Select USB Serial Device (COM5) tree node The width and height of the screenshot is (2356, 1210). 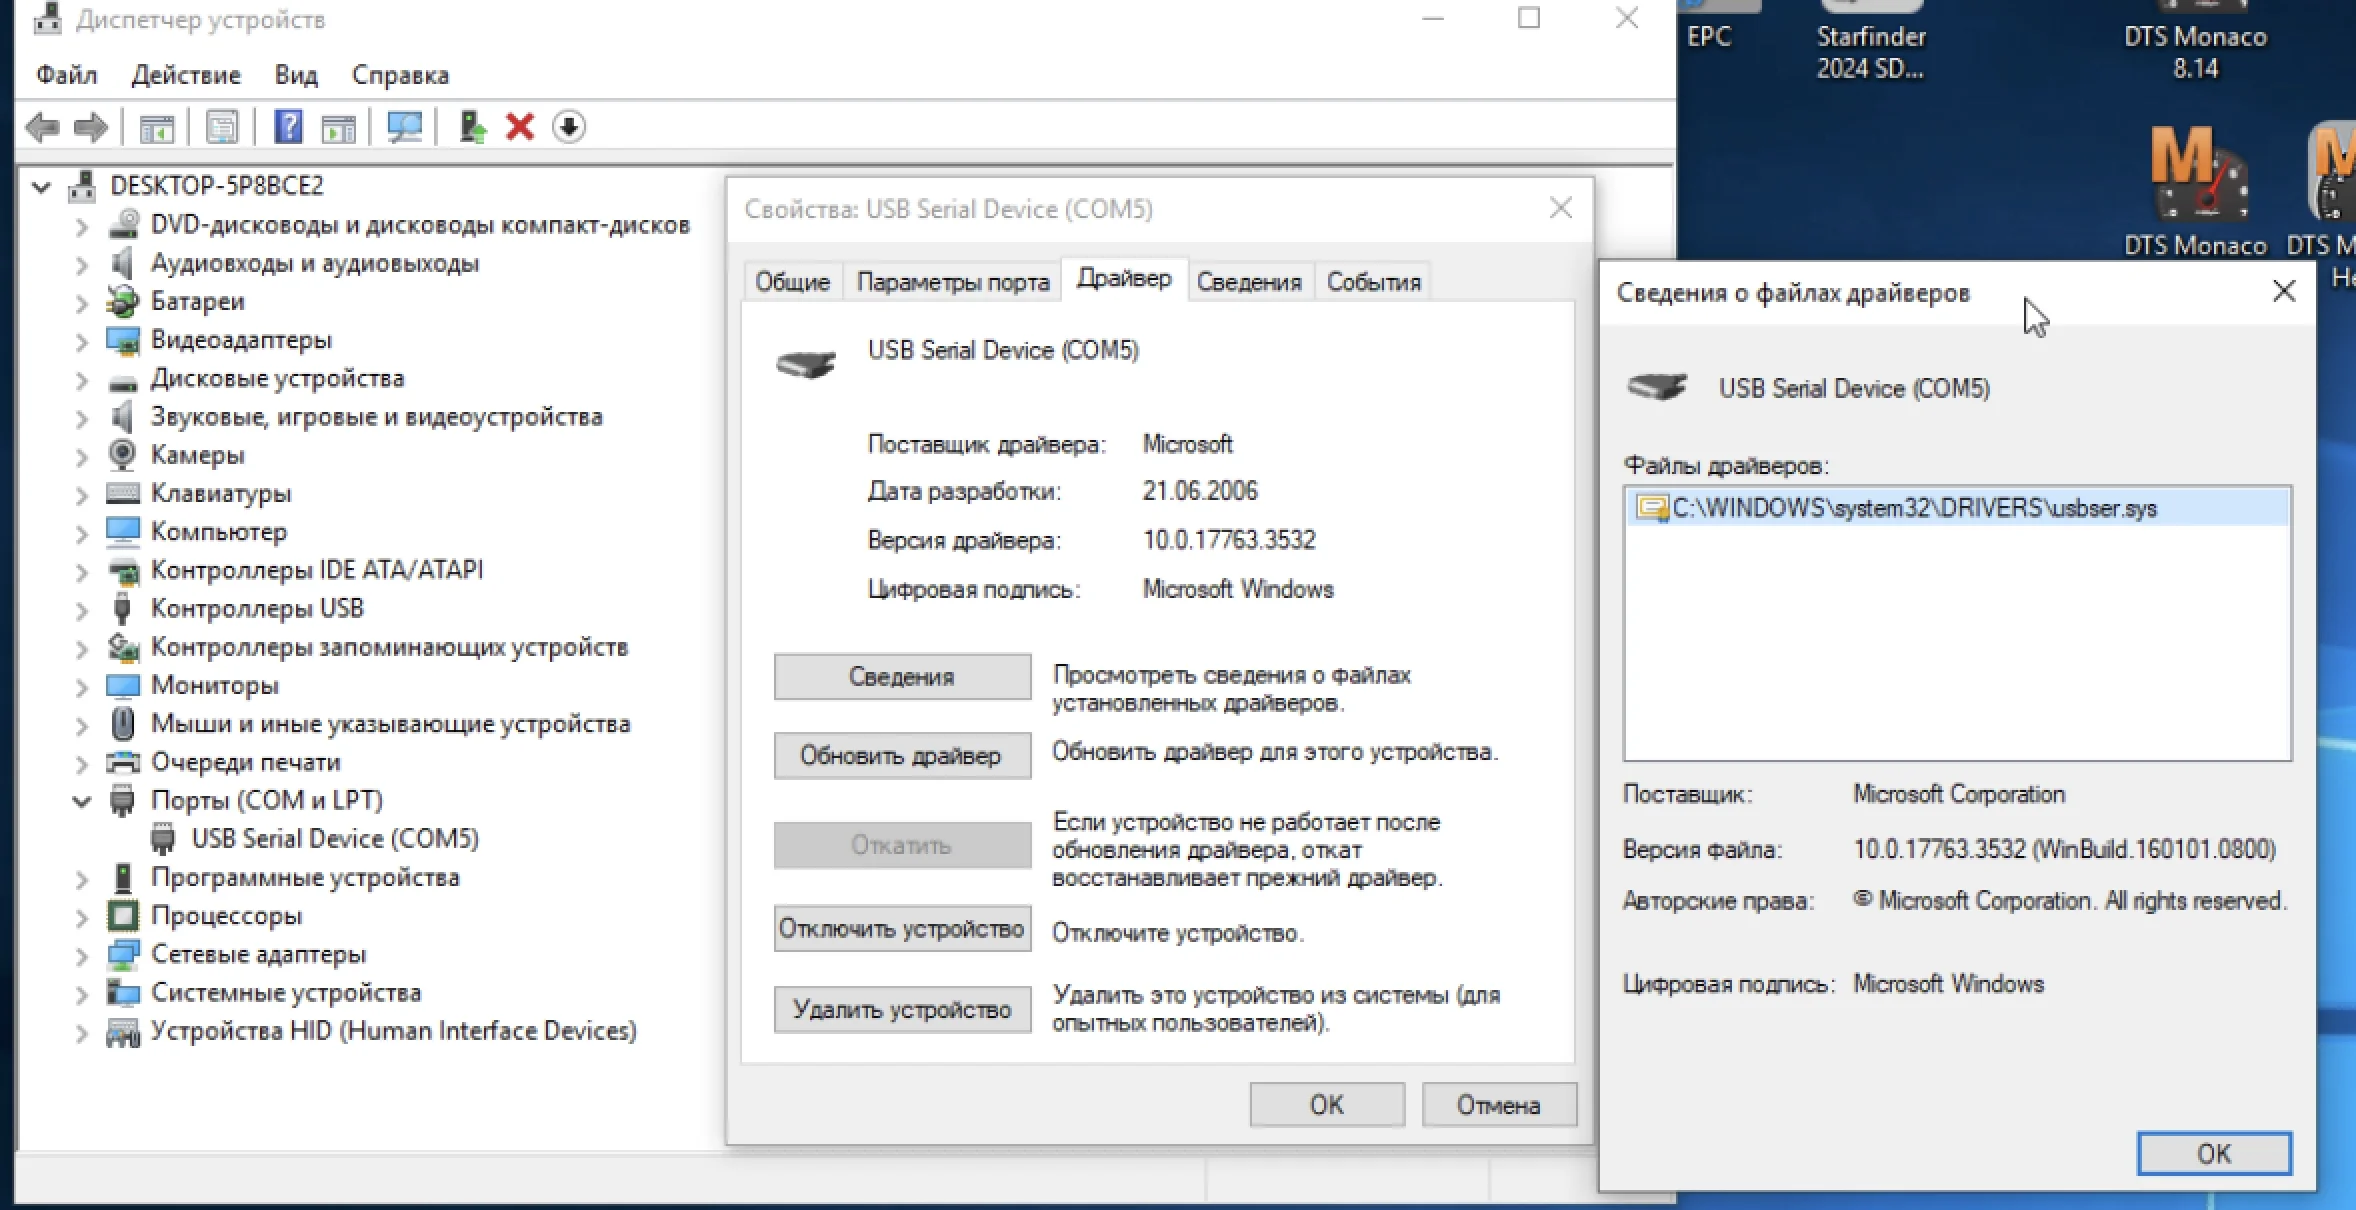(334, 838)
